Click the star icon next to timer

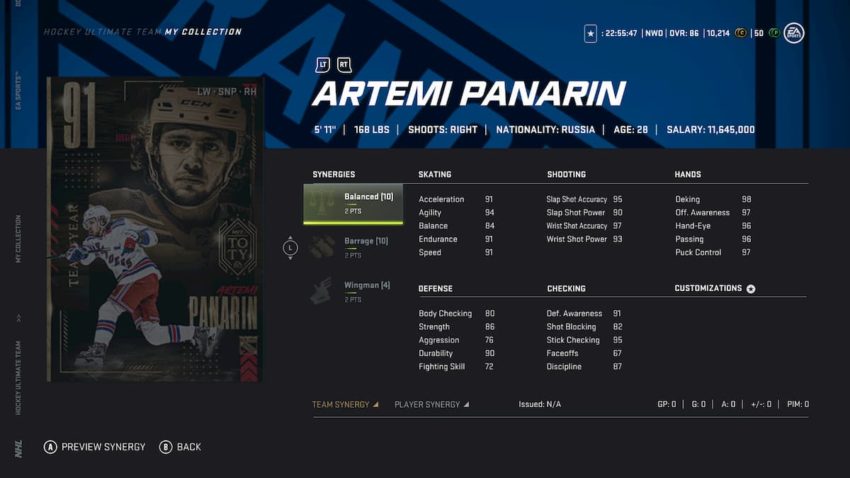[590, 34]
